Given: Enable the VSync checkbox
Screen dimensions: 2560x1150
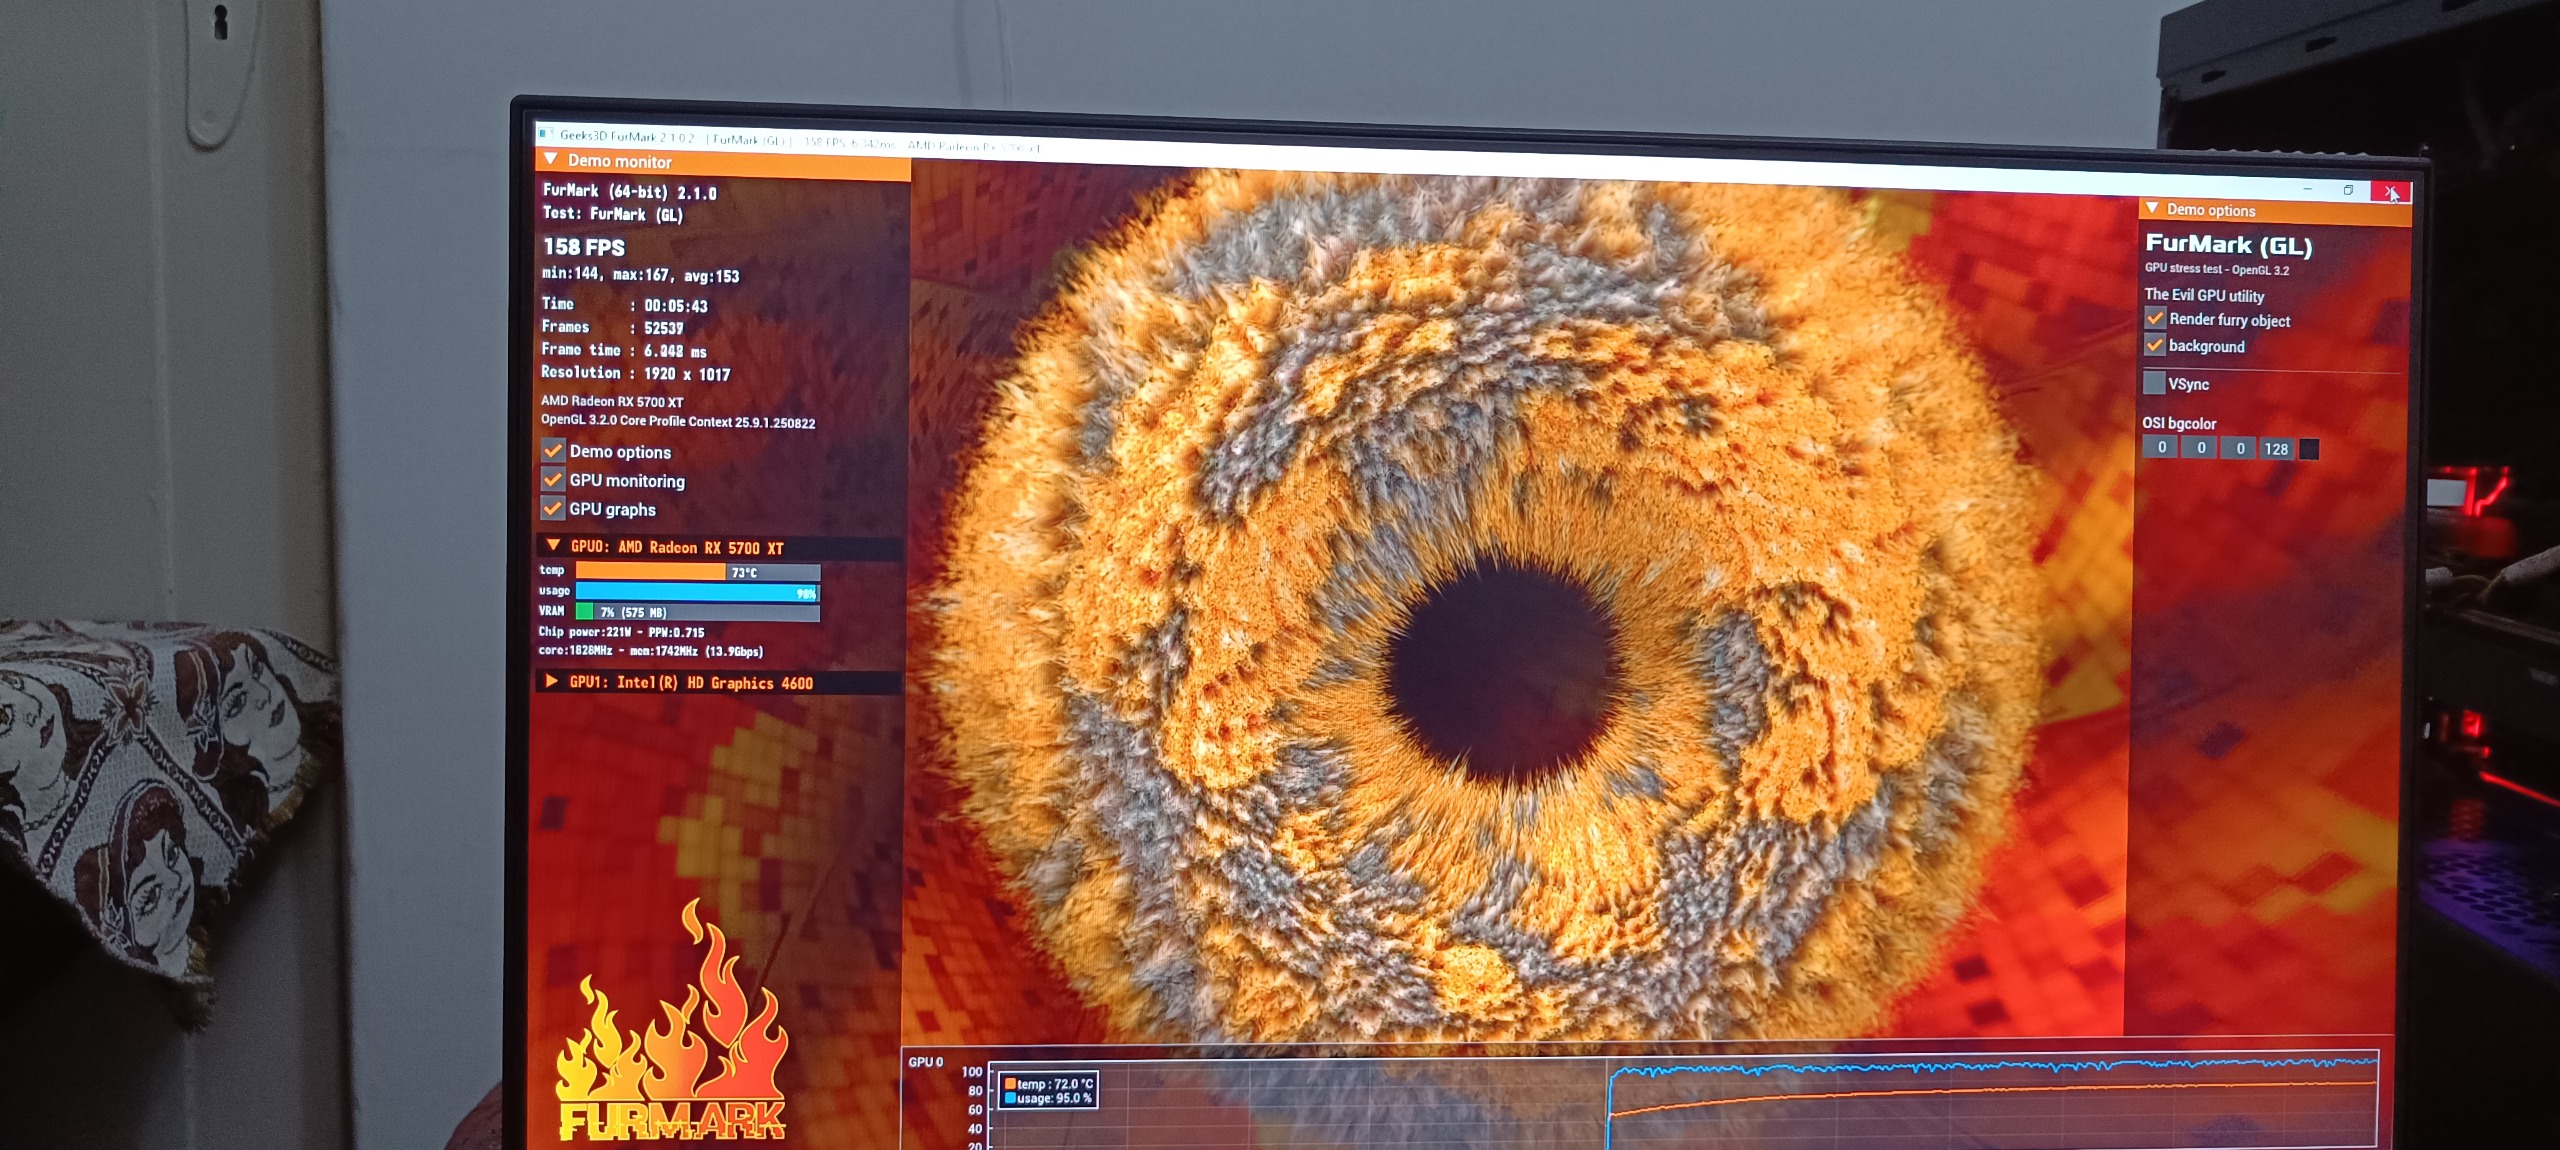Looking at the screenshot, I should pyautogui.click(x=2154, y=383).
